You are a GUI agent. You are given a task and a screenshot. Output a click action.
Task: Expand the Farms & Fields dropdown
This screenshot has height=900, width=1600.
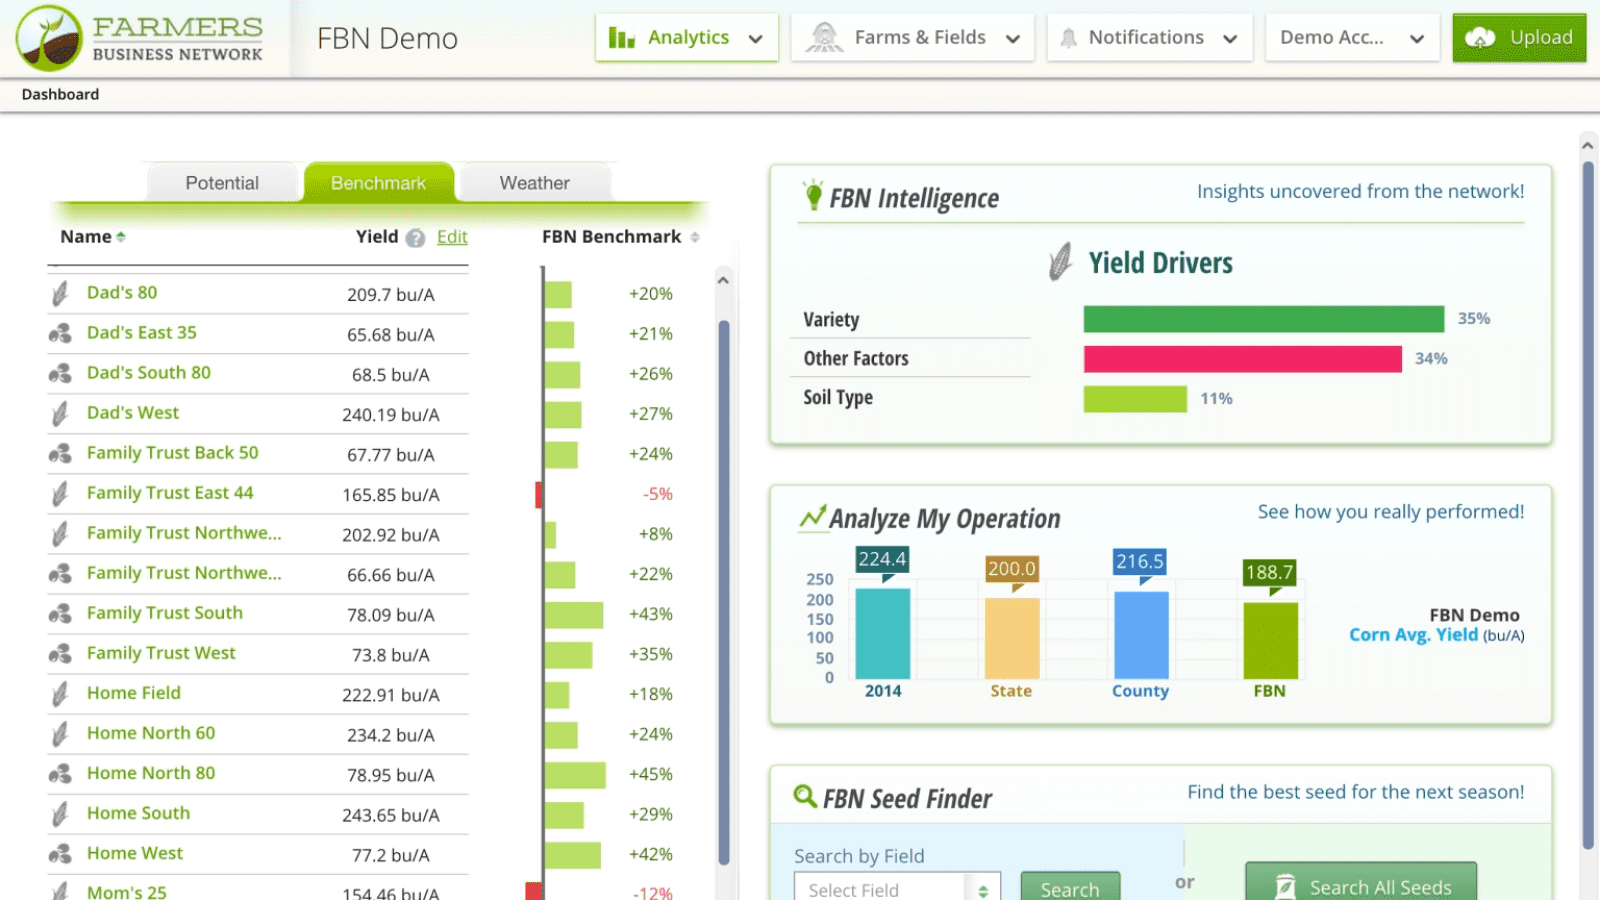tap(912, 38)
